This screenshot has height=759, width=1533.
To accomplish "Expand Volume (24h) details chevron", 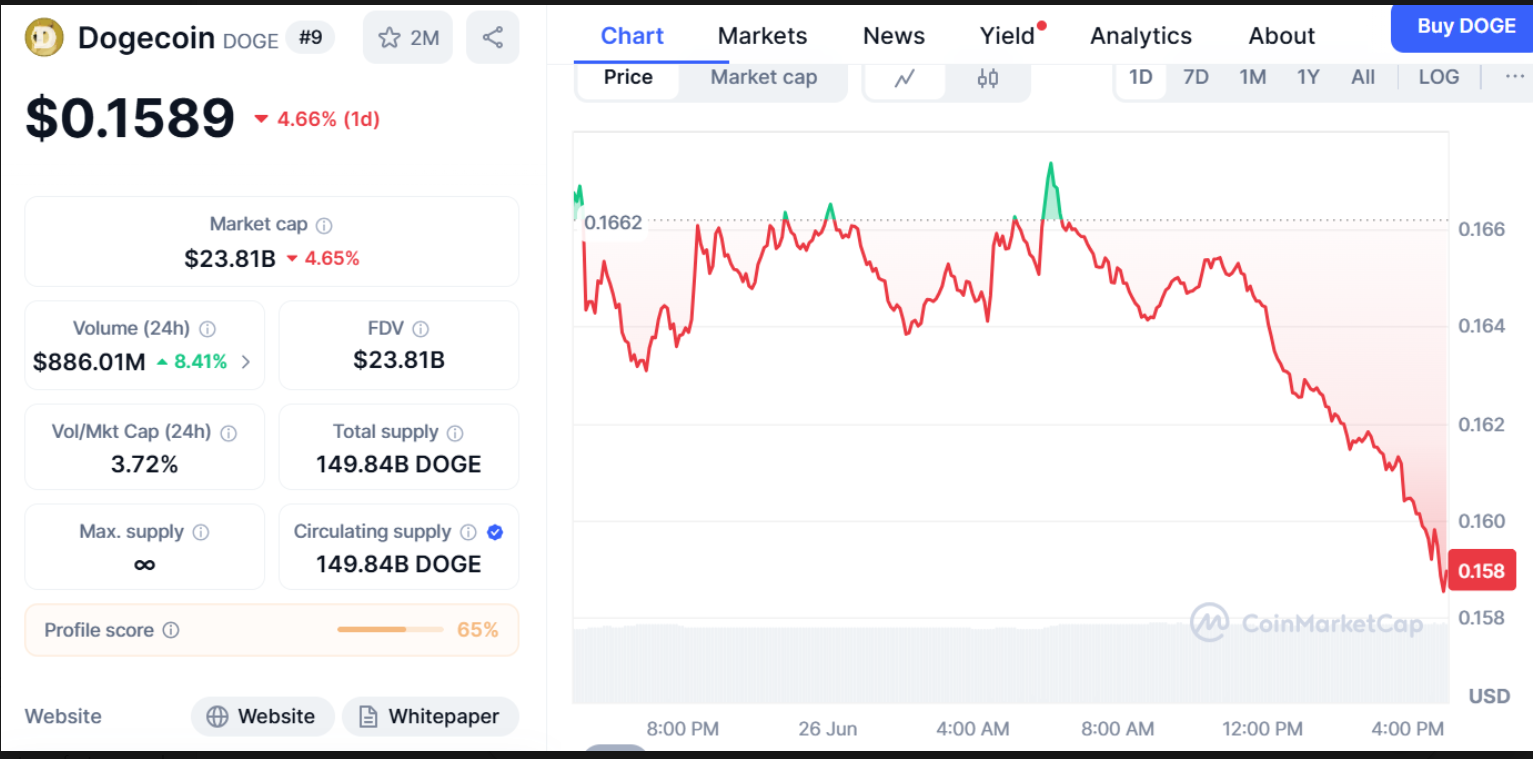I will [x=246, y=362].
